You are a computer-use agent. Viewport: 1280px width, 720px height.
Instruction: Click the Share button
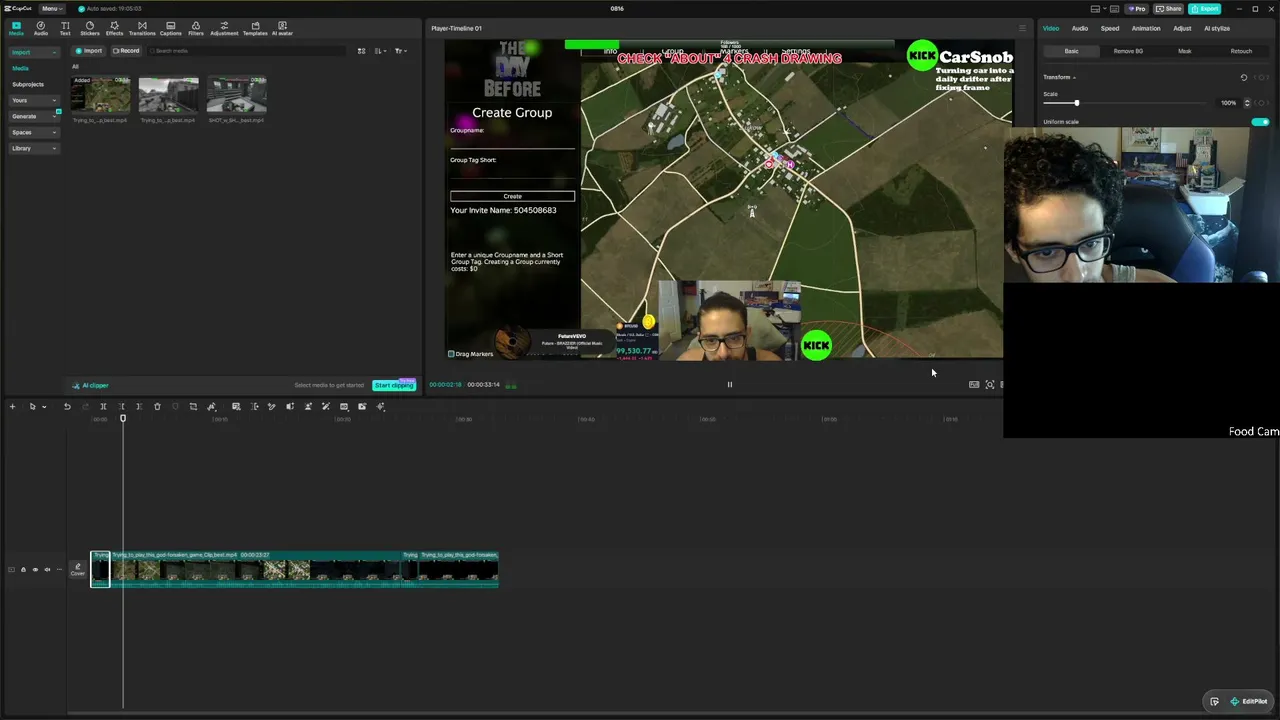[1168, 9]
